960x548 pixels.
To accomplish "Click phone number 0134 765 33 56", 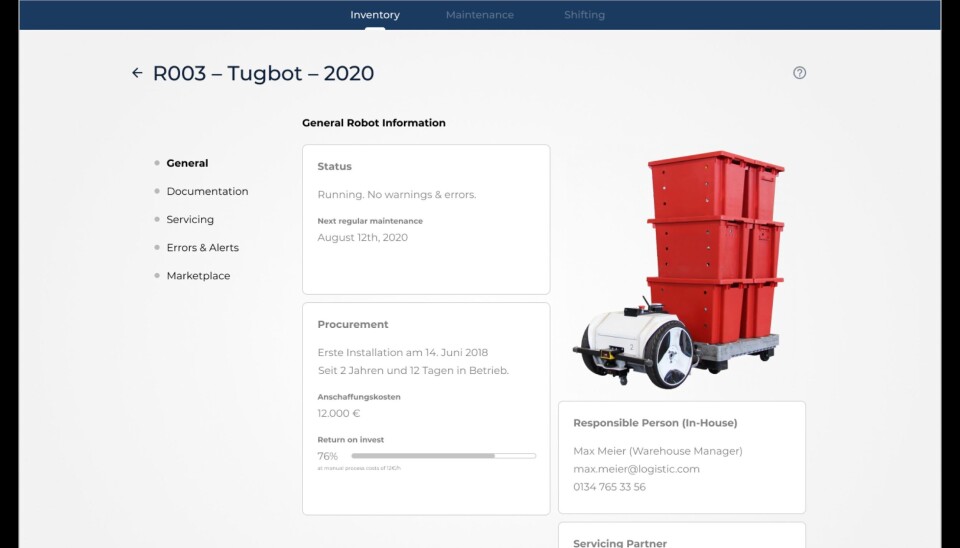I will pyautogui.click(x=609, y=487).
